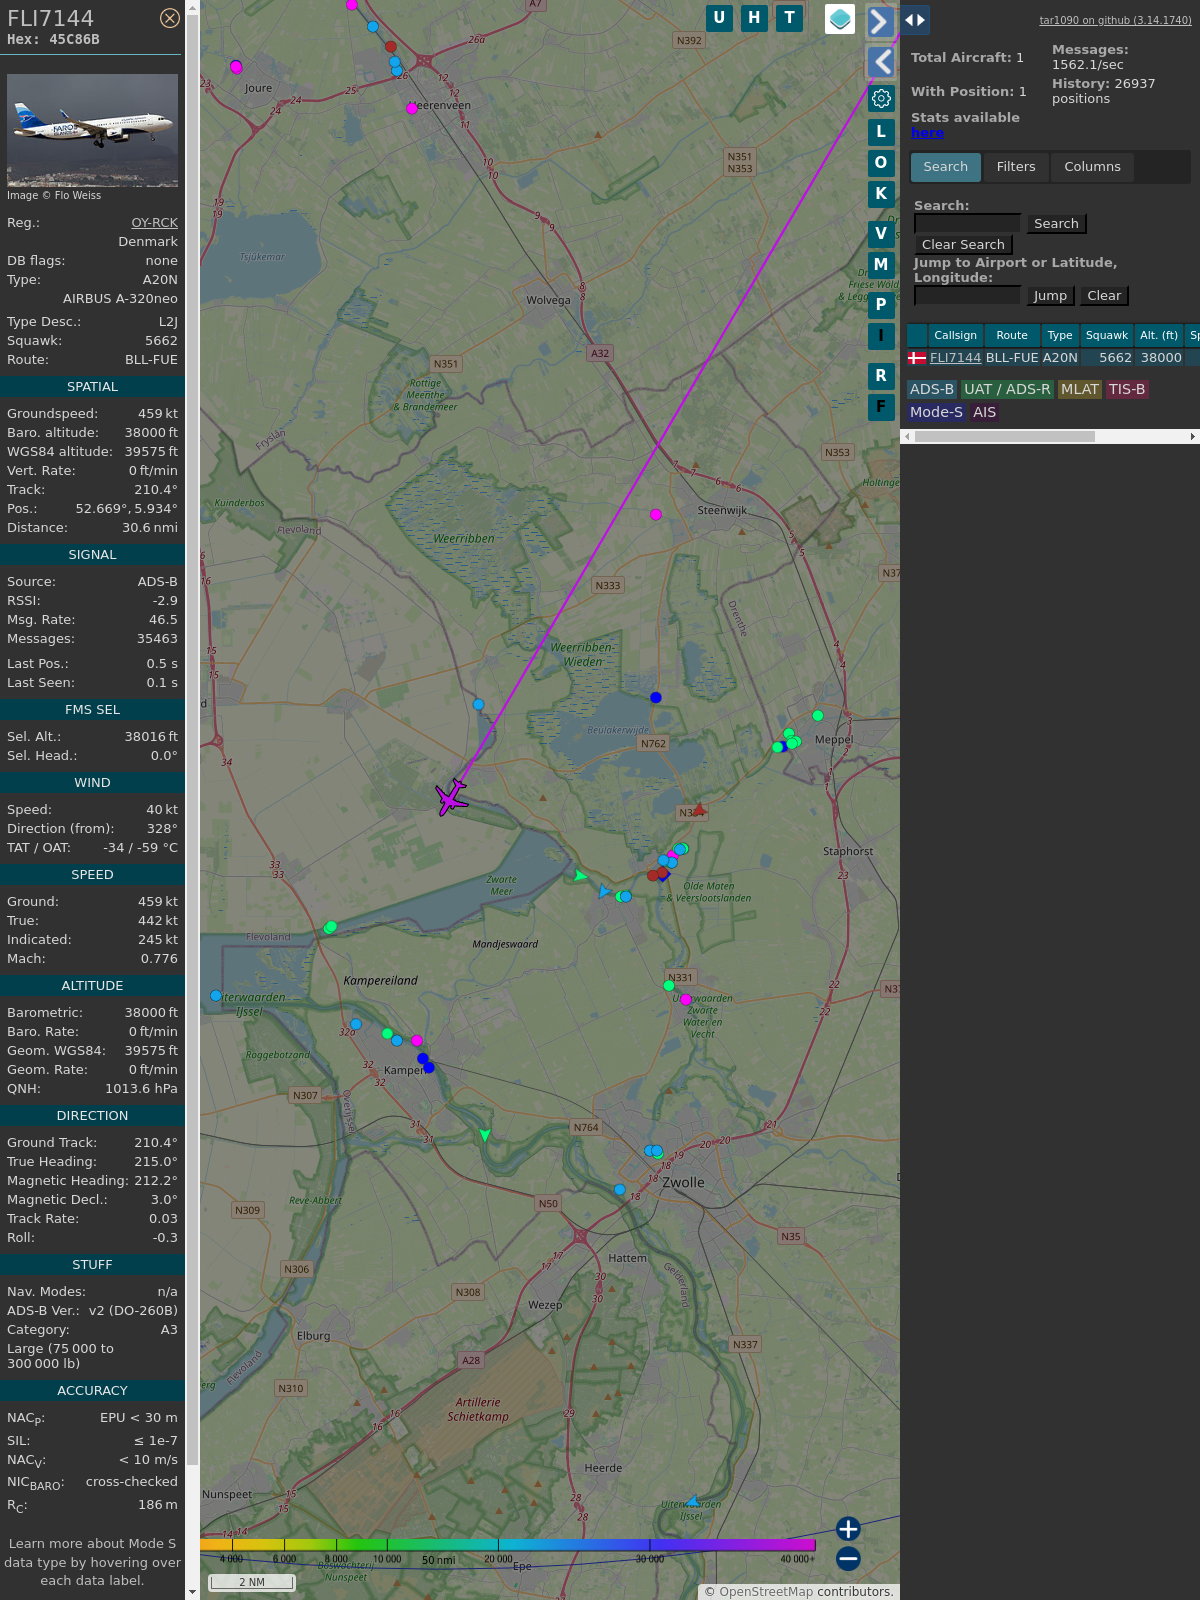Sort table by Callsign column
The image size is (1200, 1600).
955,335
